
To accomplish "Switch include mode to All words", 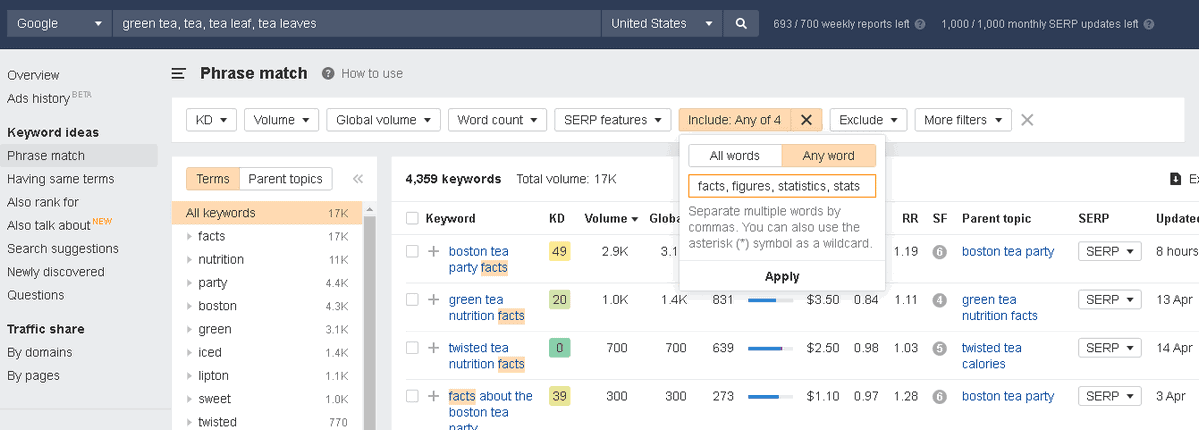I will tap(735, 156).
